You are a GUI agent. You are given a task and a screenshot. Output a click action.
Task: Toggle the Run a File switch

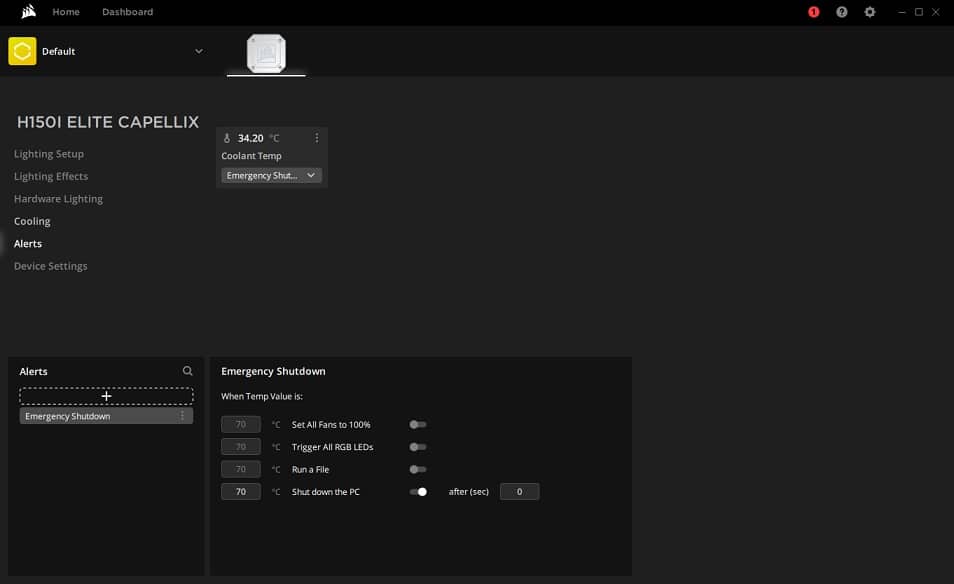point(418,469)
